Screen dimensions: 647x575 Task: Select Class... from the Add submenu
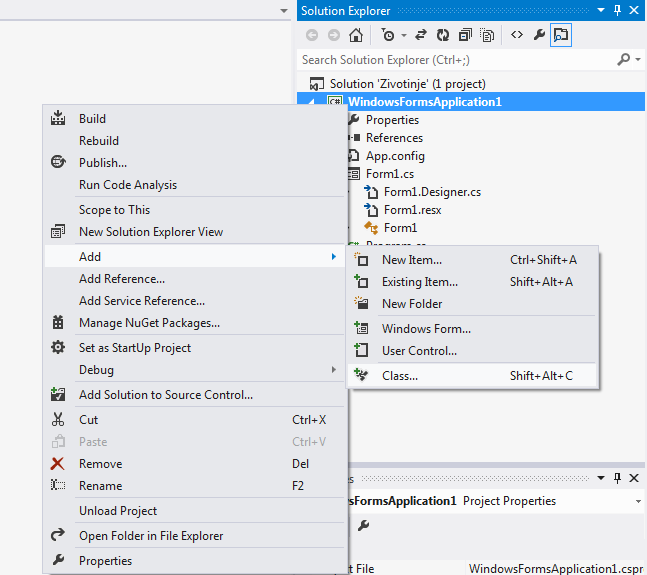coord(400,376)
